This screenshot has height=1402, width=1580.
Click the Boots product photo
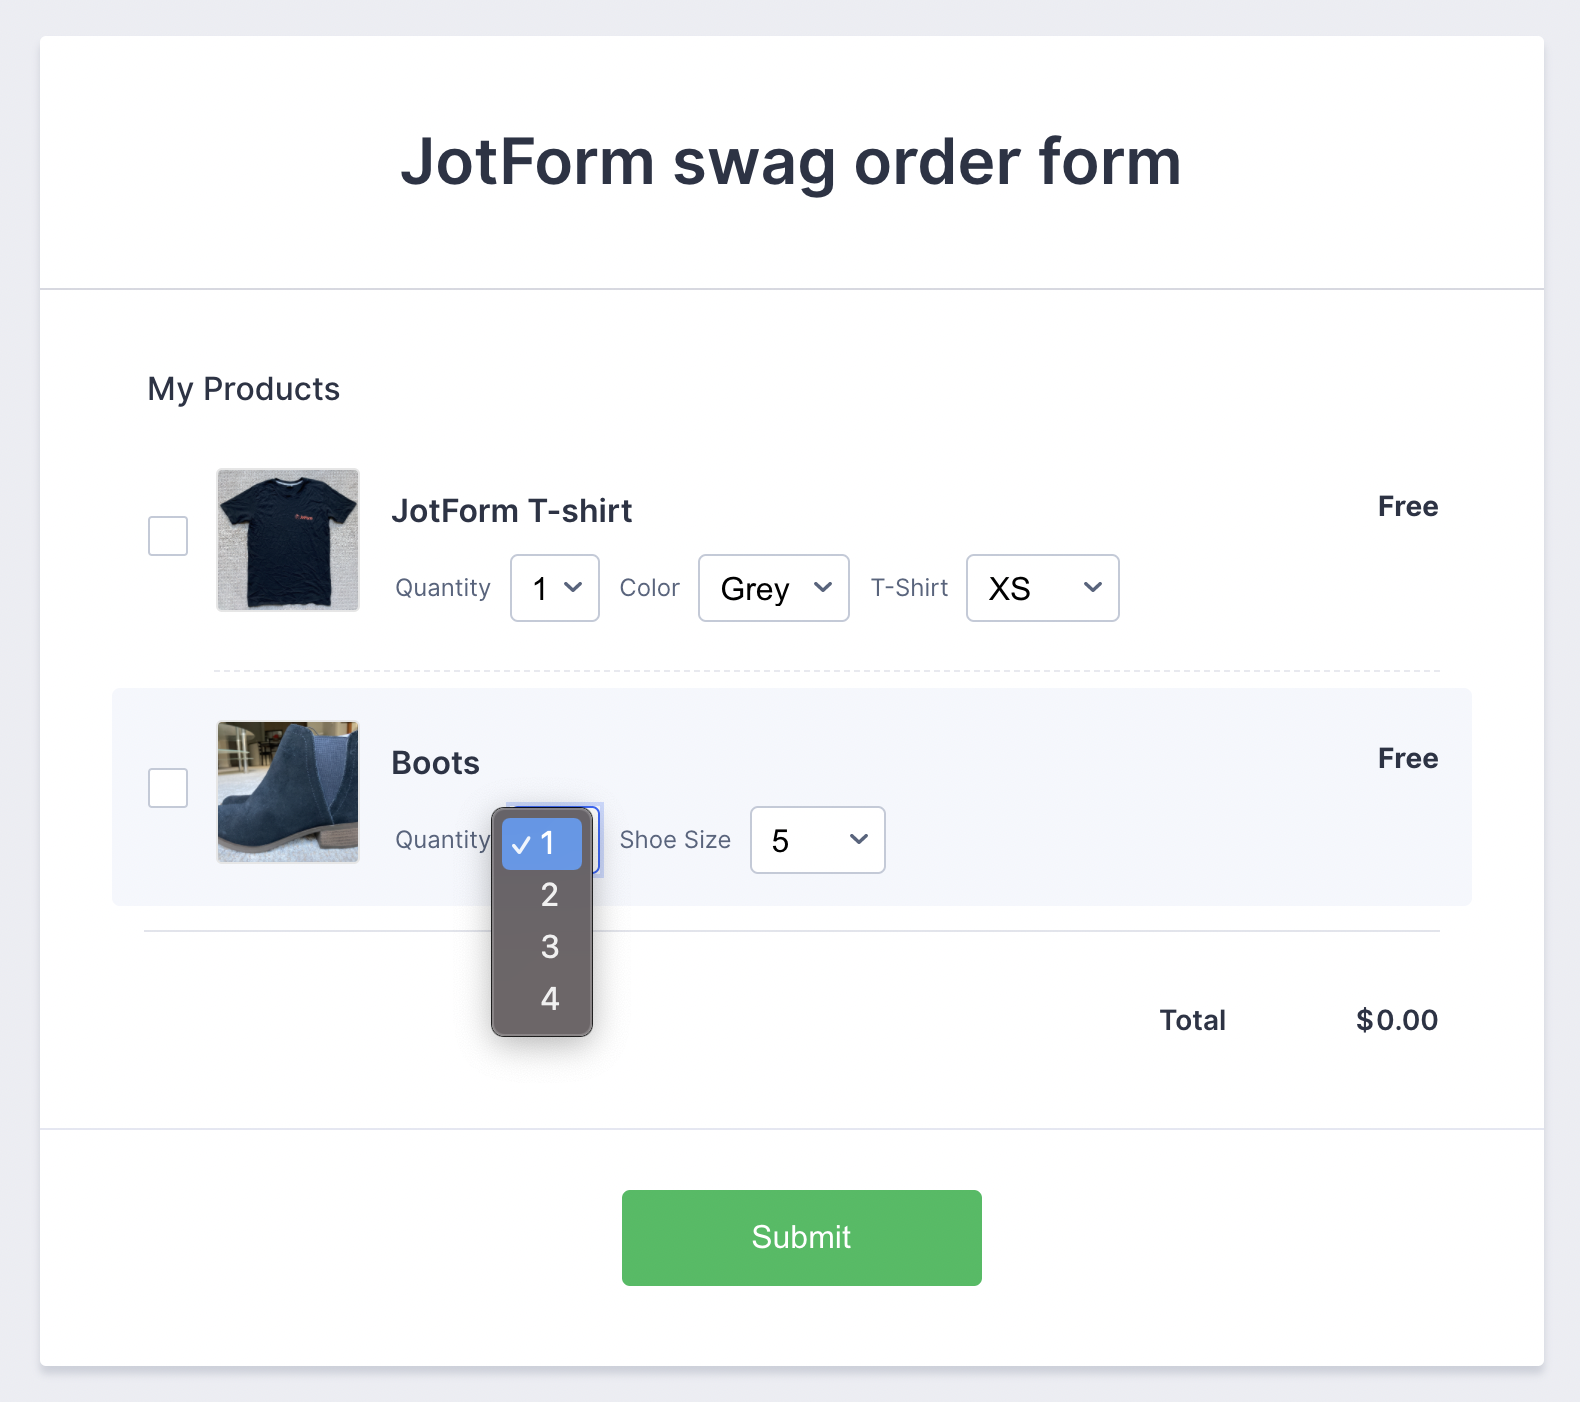(288, 792)
